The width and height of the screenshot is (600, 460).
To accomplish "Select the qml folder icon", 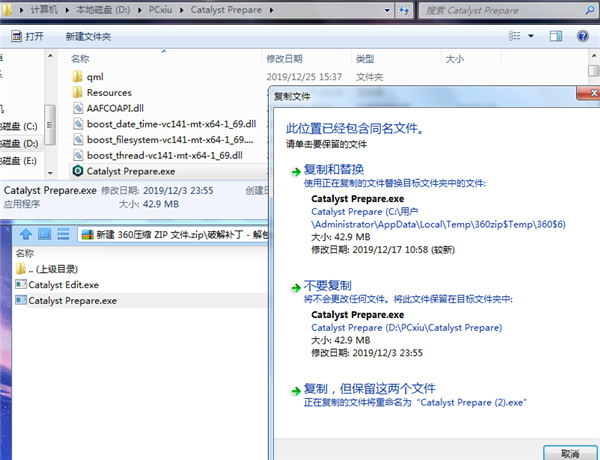I will point(77,77).
